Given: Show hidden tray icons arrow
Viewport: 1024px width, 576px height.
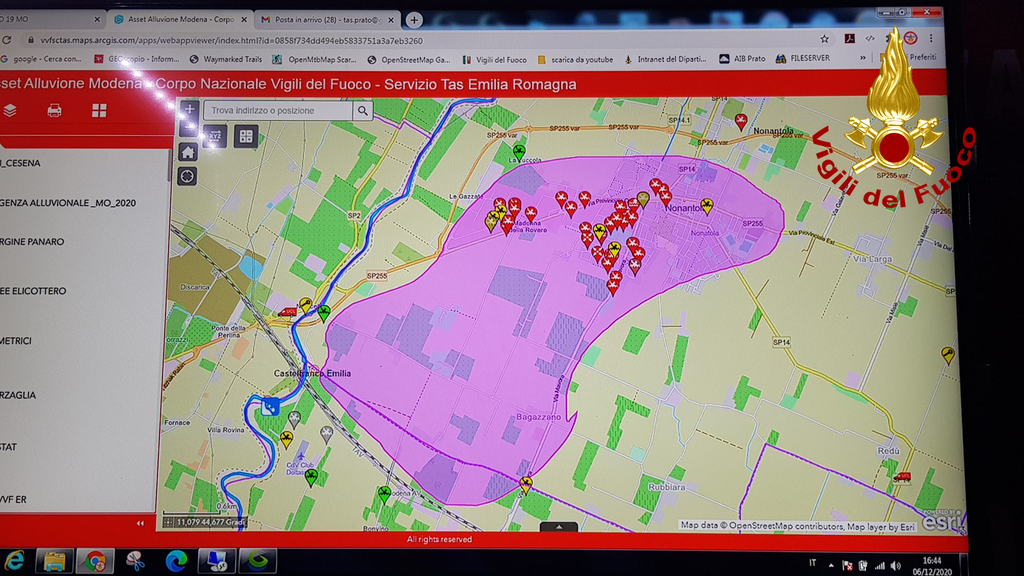Looking at the screenshot, I should [831, 565].
